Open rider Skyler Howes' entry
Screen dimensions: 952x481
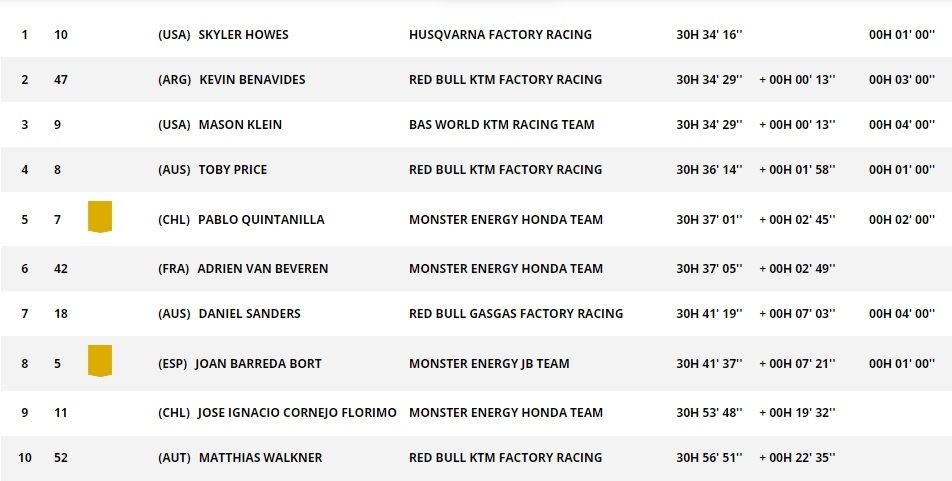pos(243,35)
